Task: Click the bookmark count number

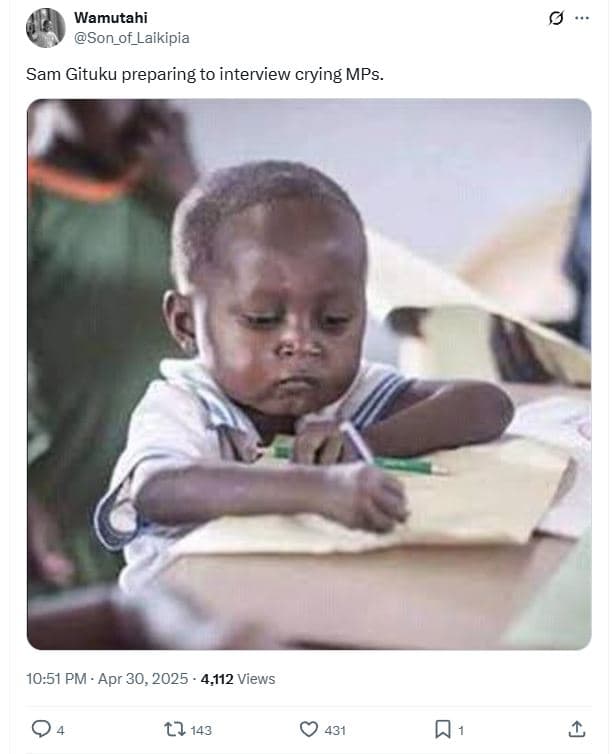Action: click(461, 730)
